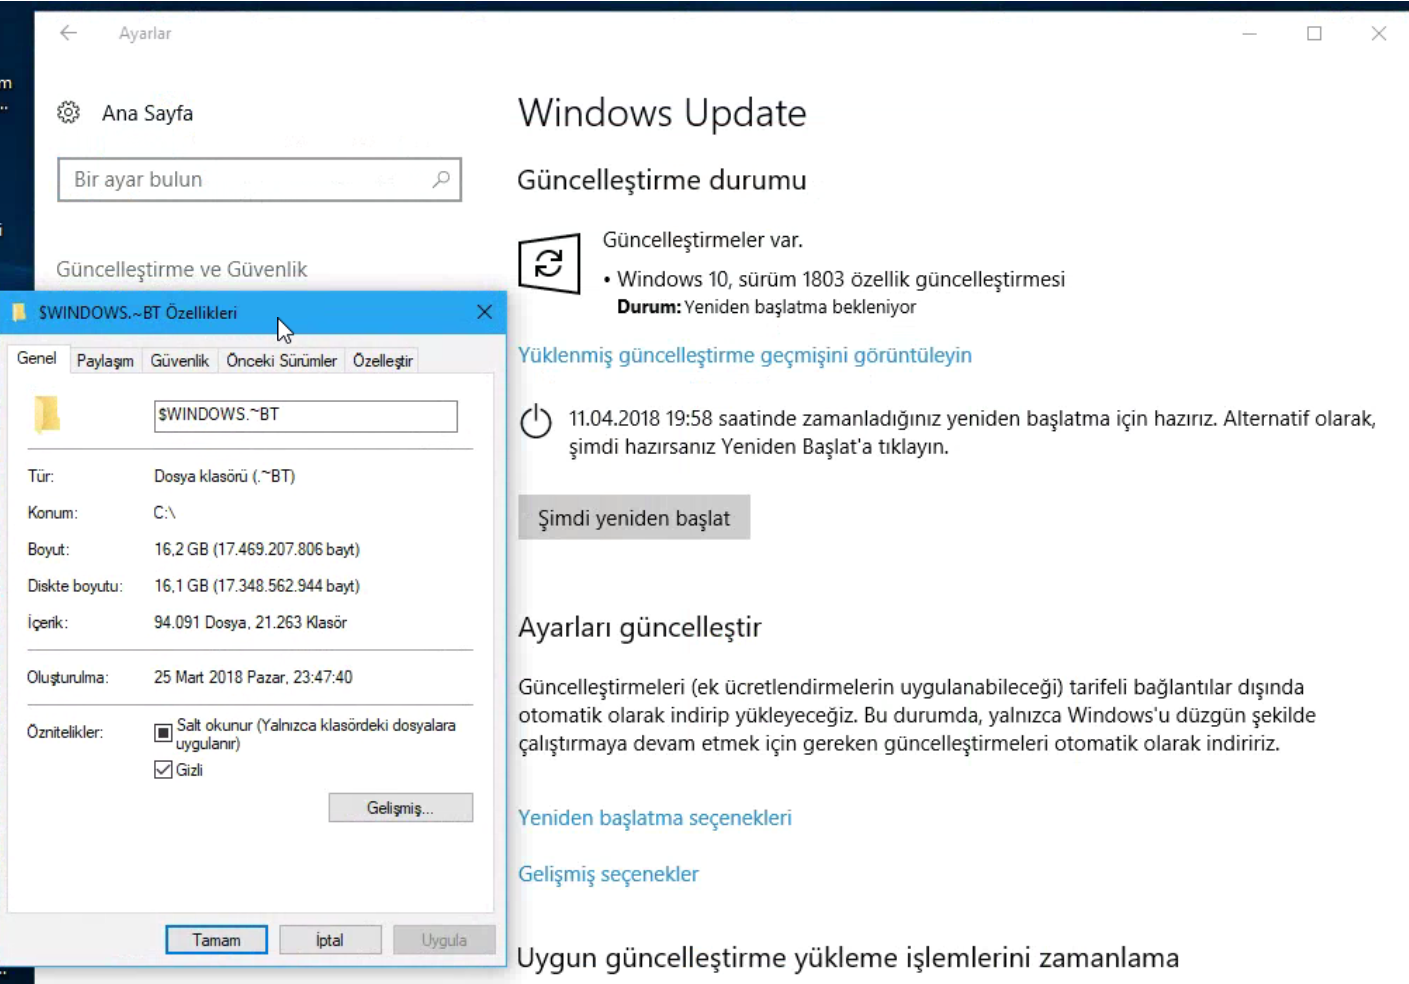Open the Güvenlik tab

pyautogui.click(x=180, y=361)
